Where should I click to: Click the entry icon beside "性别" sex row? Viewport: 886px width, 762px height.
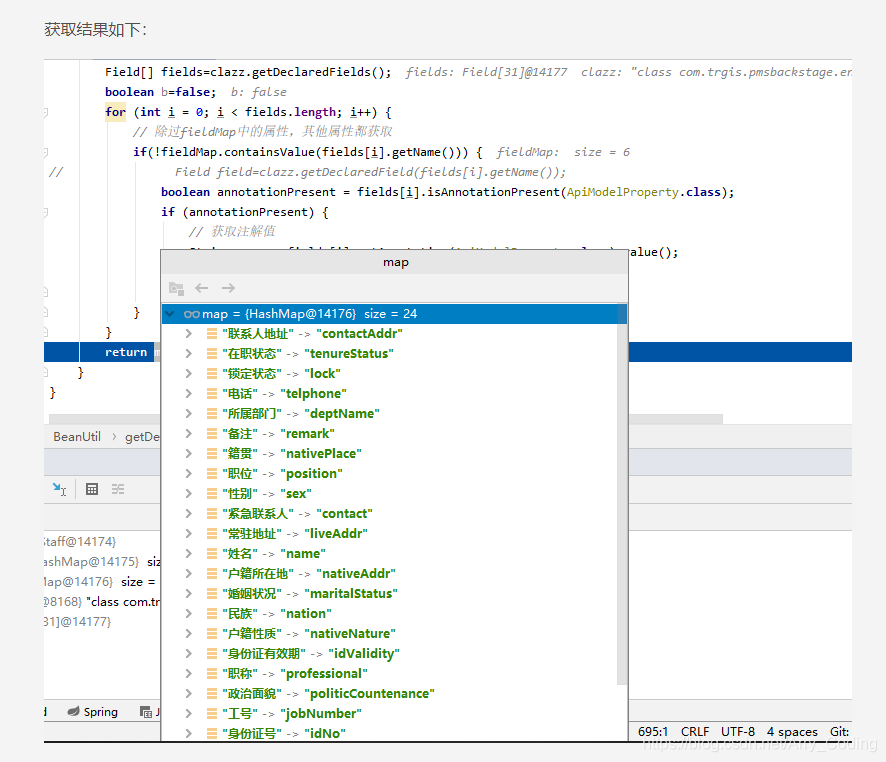(212, 493)
